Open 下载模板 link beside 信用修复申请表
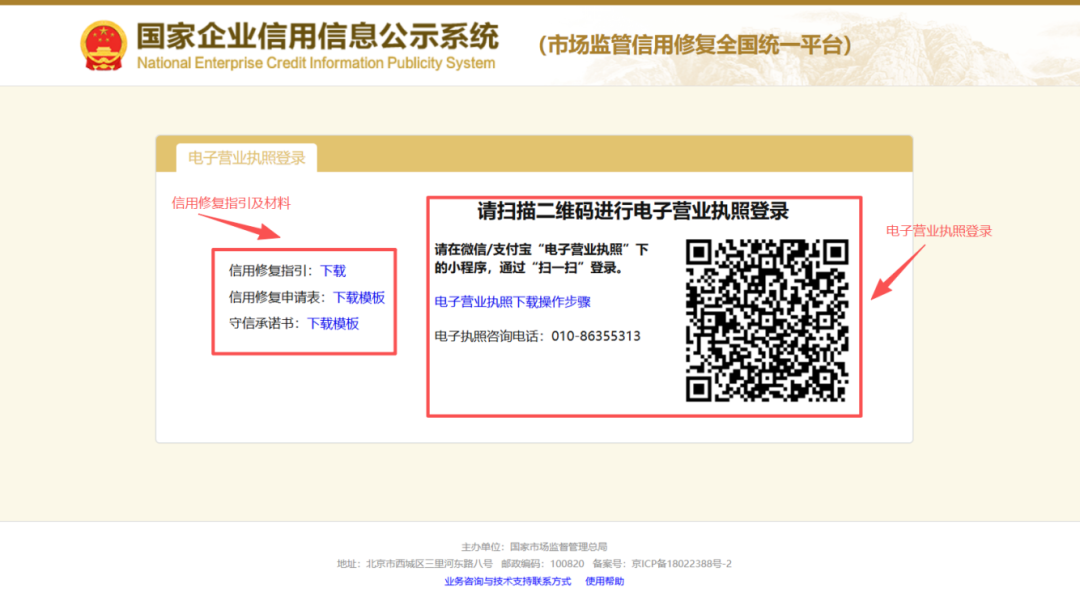The image size is (1080, 597). [x=359, y=297]
